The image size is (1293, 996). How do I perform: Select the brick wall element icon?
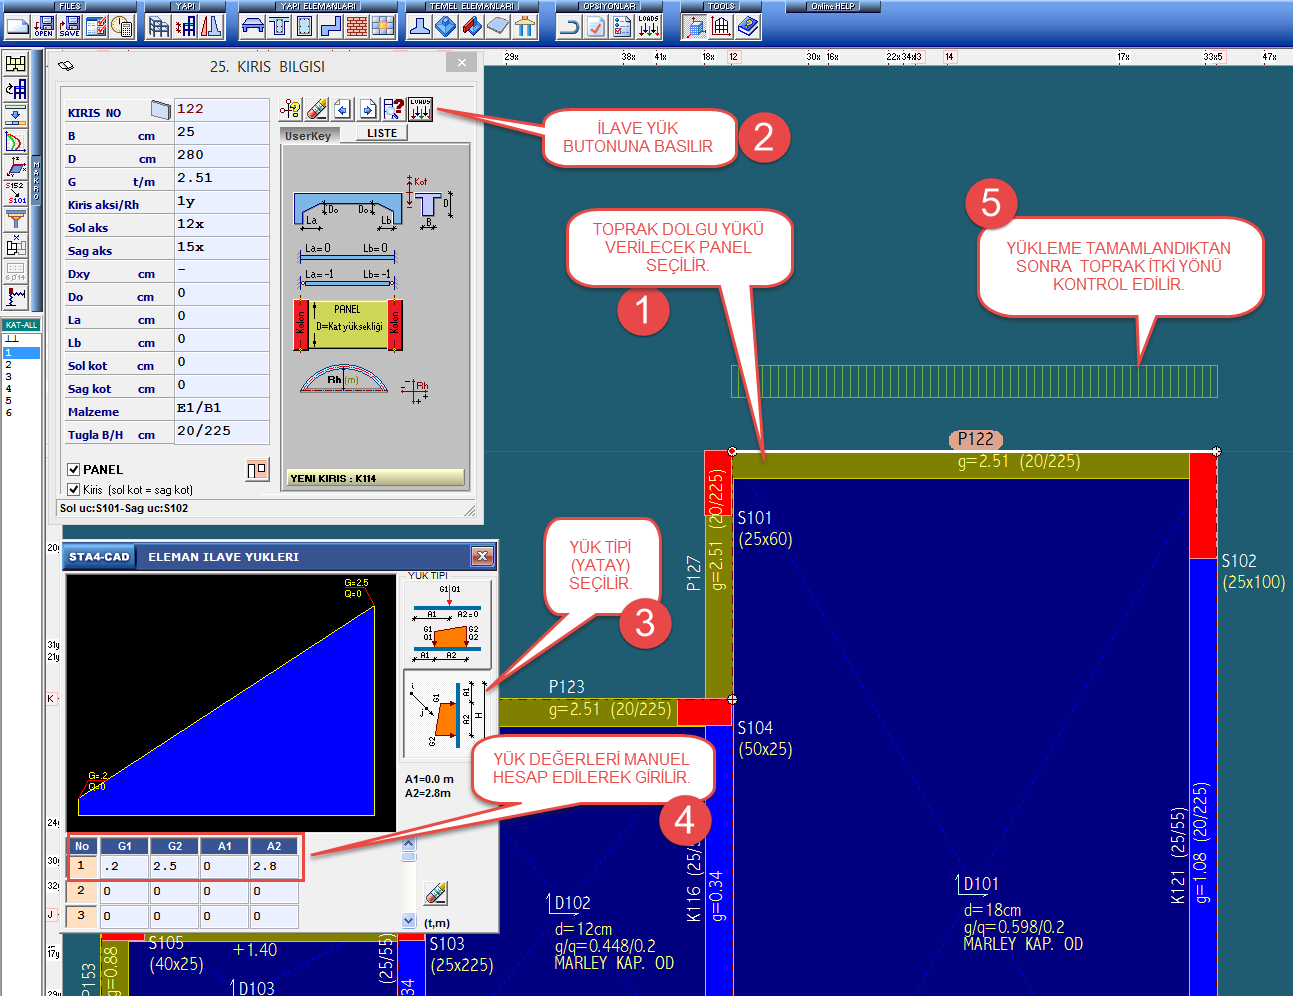[x=357, y=27]
